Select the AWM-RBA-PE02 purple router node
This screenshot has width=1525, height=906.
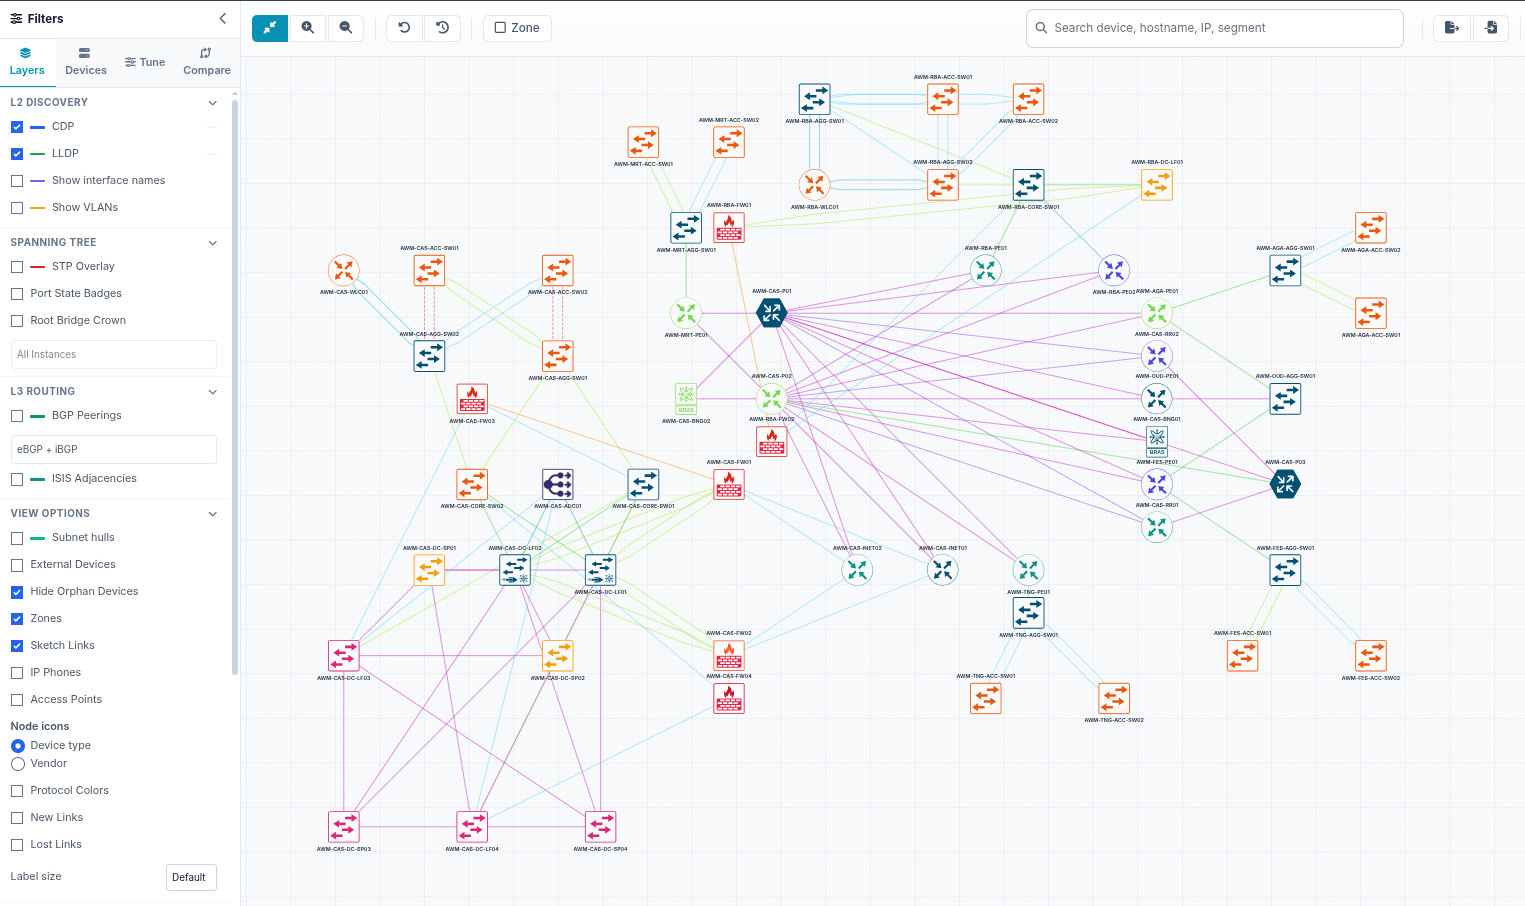1114,270
